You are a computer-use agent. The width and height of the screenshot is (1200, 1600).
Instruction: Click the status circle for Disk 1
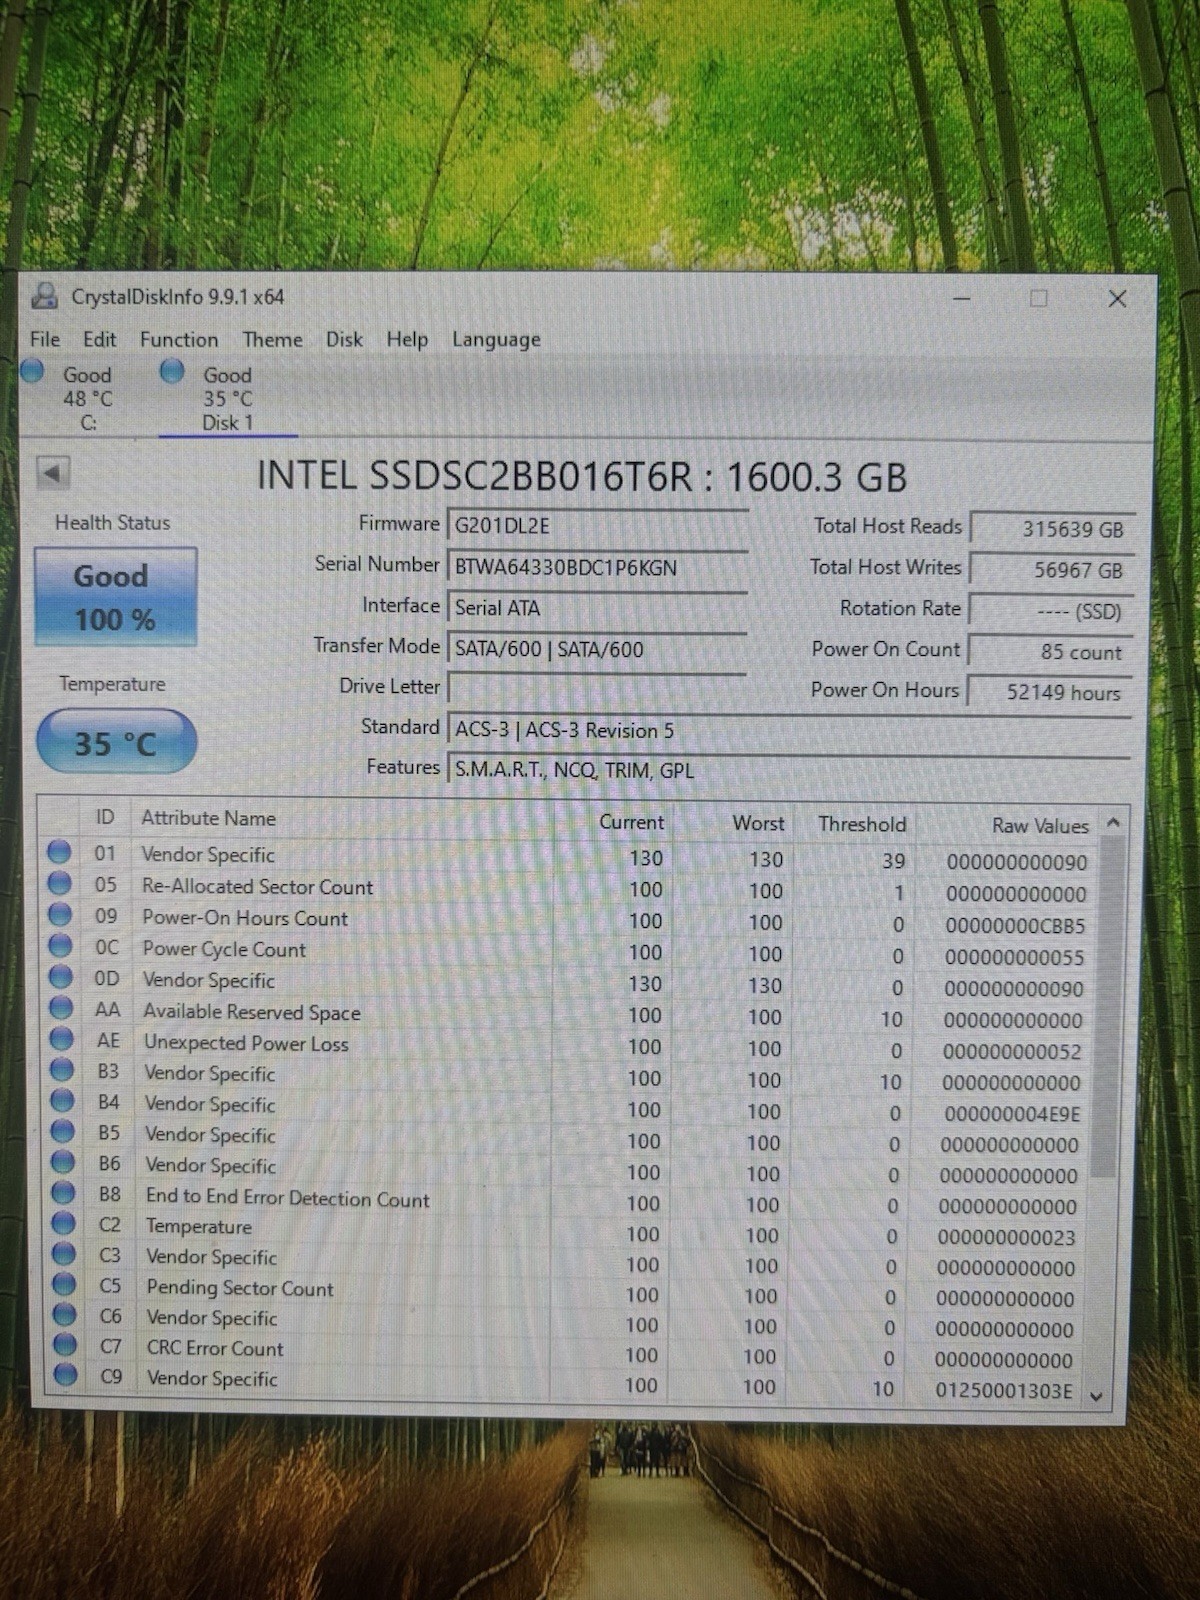tap(173, 371)
